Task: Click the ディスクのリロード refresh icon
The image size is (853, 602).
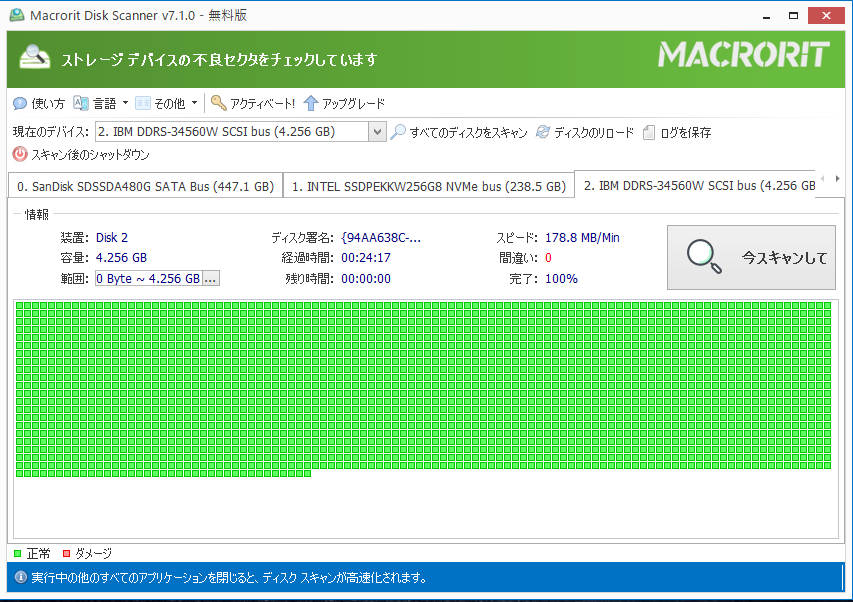Action: [x=543, y=132]
